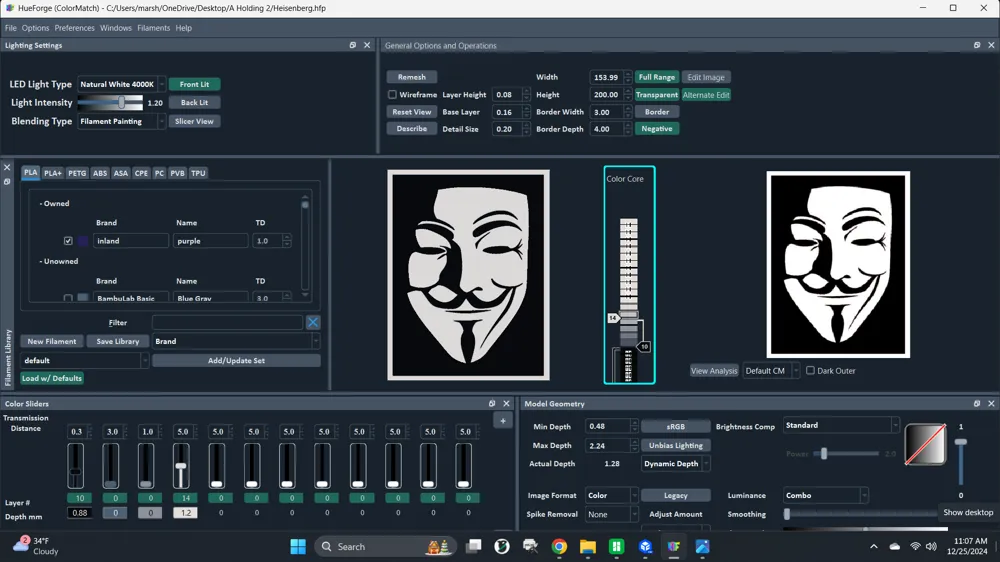
Task: Open the Brightness Comp Standard dropdown
Action: [x=841, y=425]
